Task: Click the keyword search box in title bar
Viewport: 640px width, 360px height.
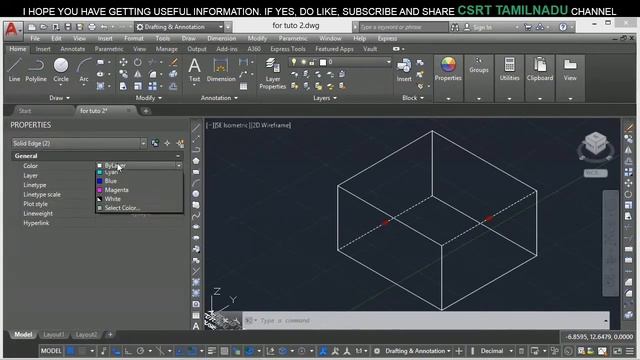Action: [x=403, y=27]
